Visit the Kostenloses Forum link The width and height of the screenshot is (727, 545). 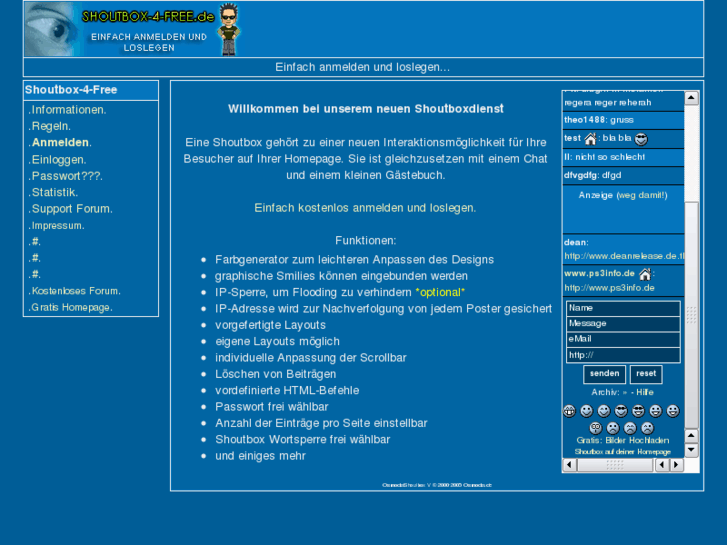[x=74, y=291]
